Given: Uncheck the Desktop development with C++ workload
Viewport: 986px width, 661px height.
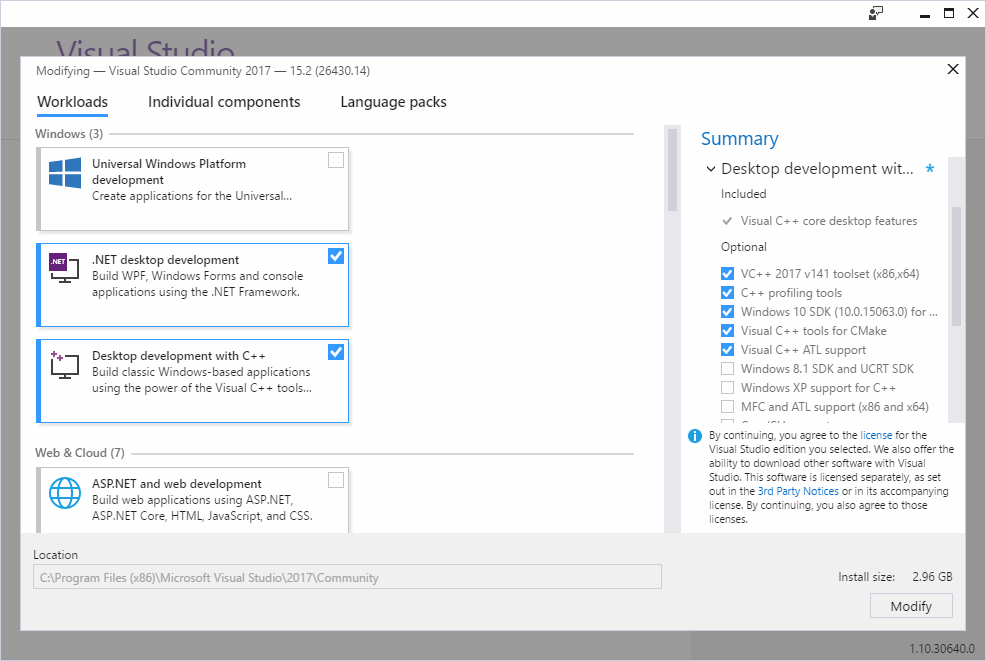Looking at the screenshot, I should point(336,352).
